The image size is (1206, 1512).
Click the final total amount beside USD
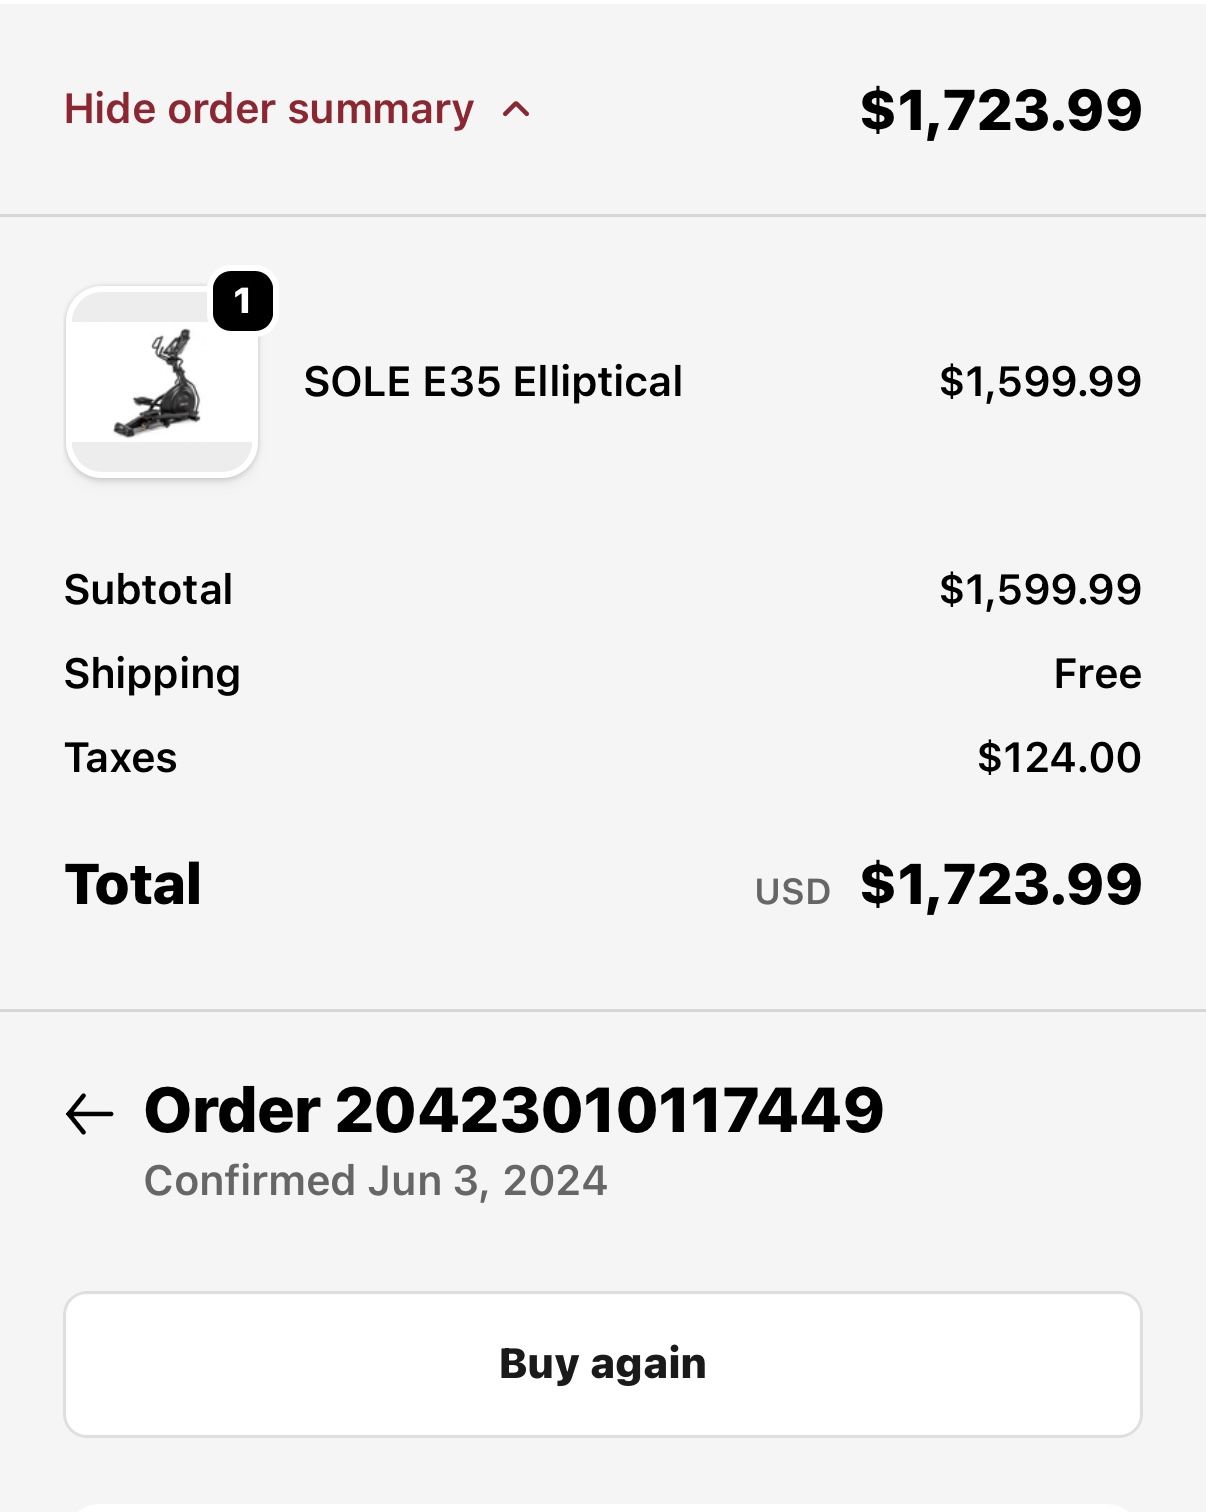pyautogui.click(x=1000, y=885)
